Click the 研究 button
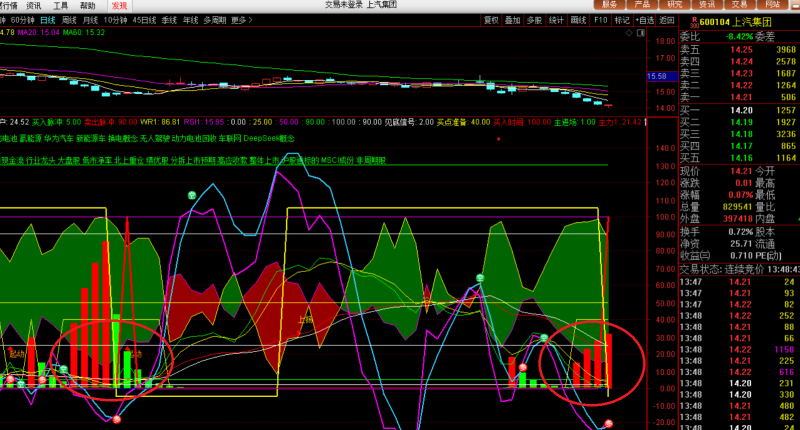 point(674,5)
